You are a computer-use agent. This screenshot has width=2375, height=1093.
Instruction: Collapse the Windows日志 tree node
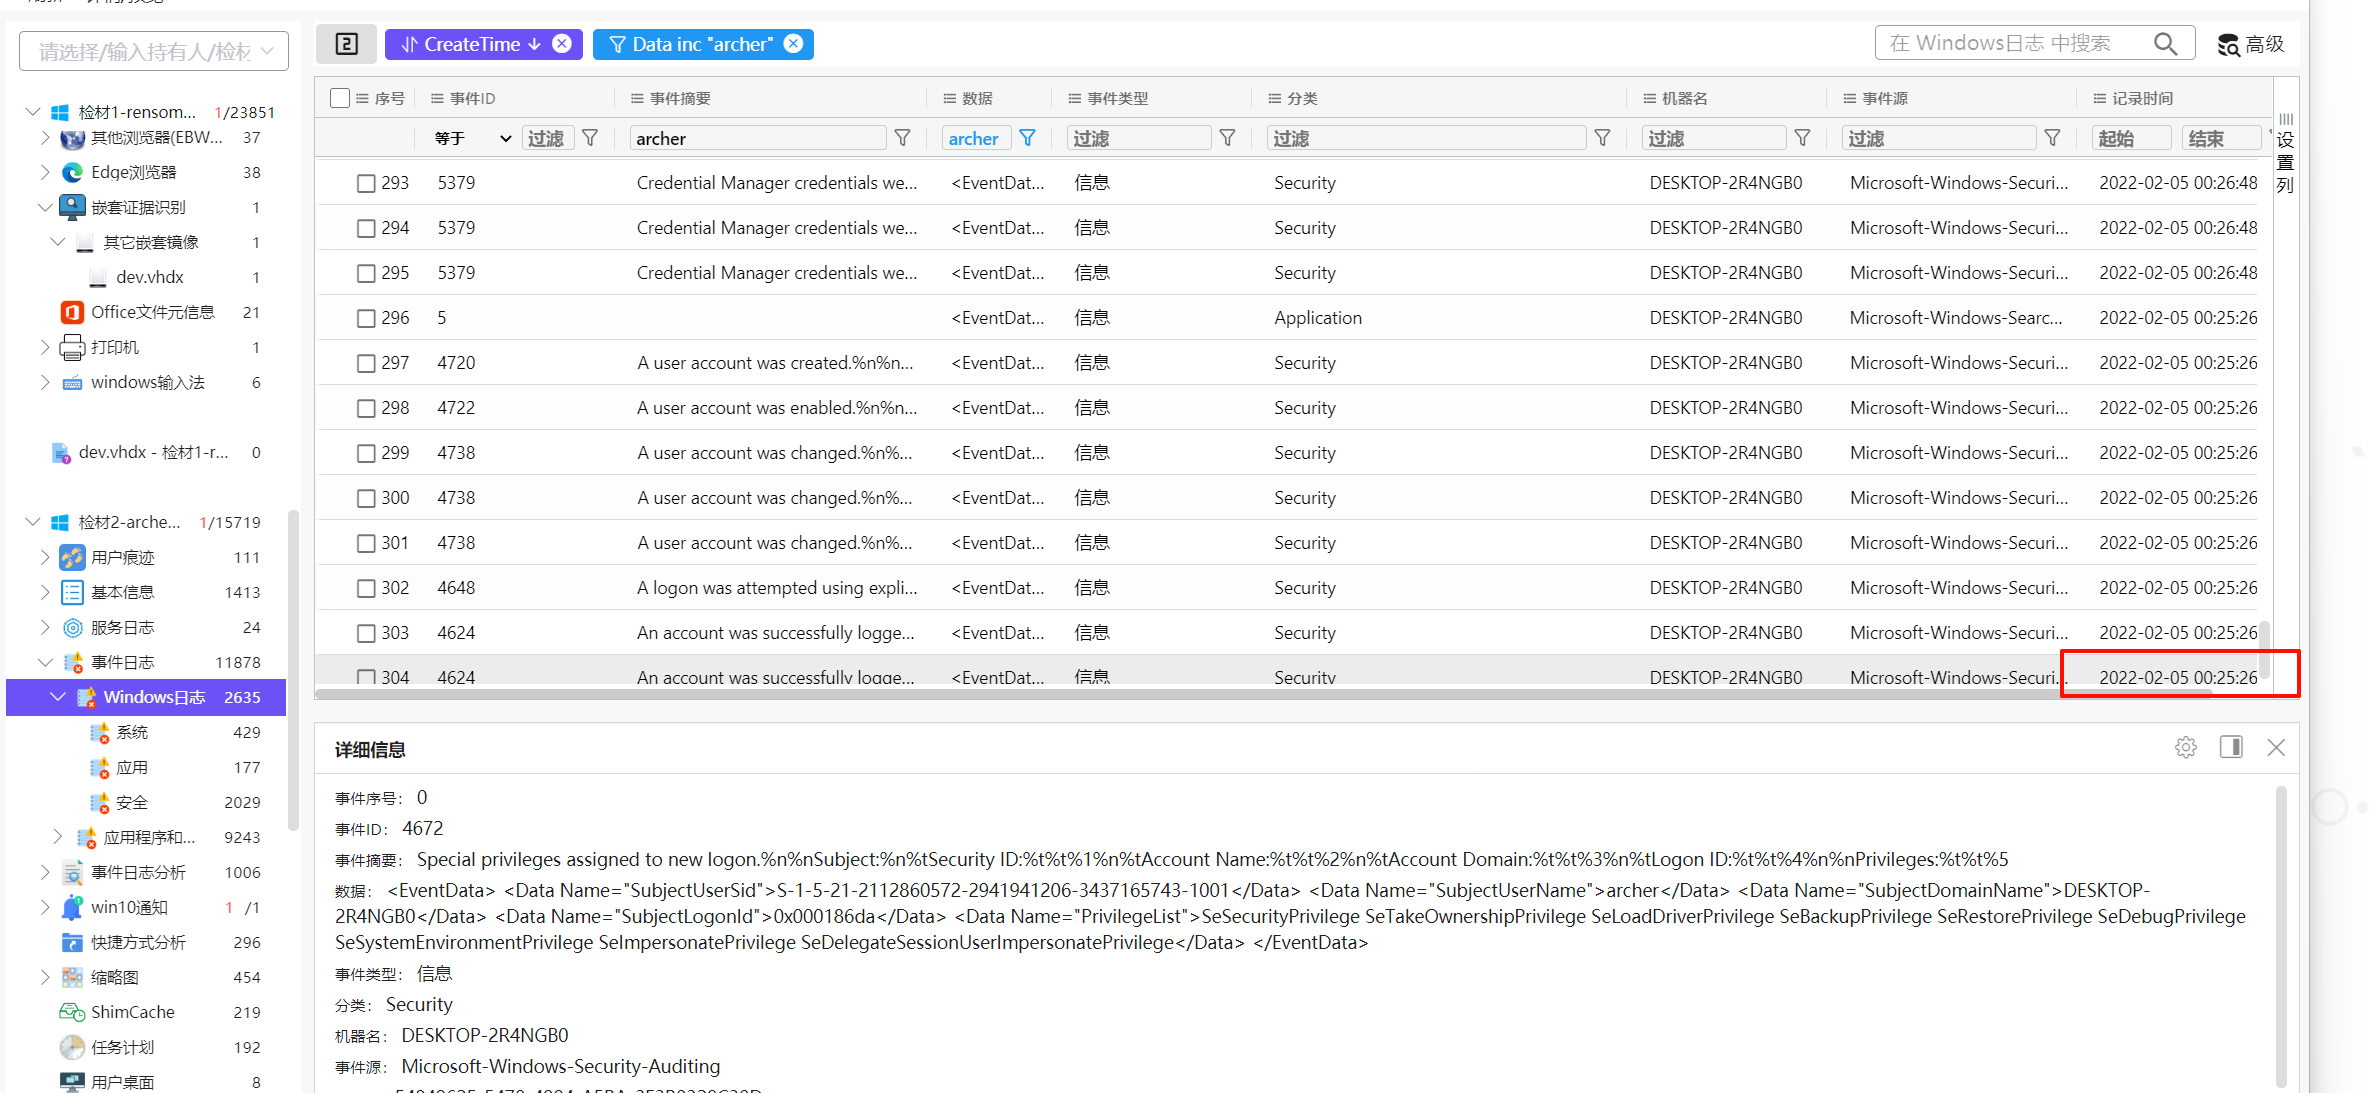[58, 697]
